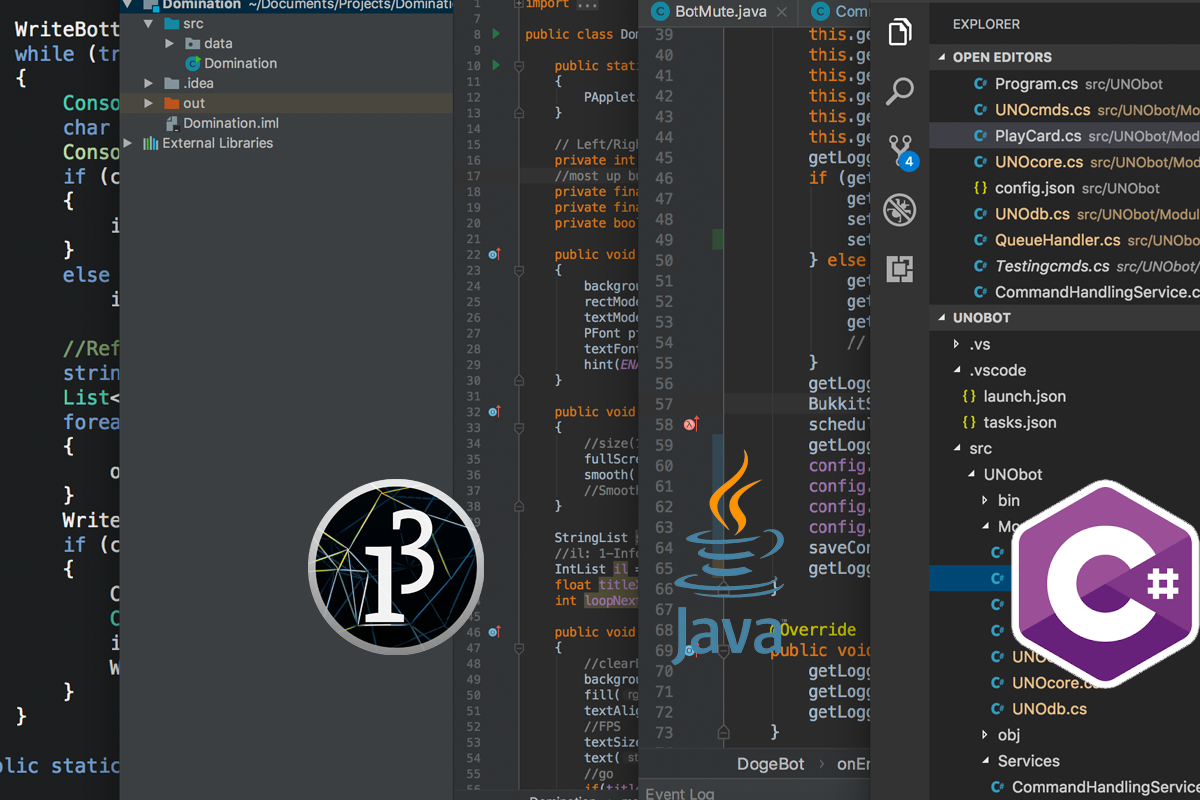Click the override marker on line 22 gutter
Image resolution: width=1200 pixels, height=800 pixels.
pyautogui.click(x=494, y=255)
